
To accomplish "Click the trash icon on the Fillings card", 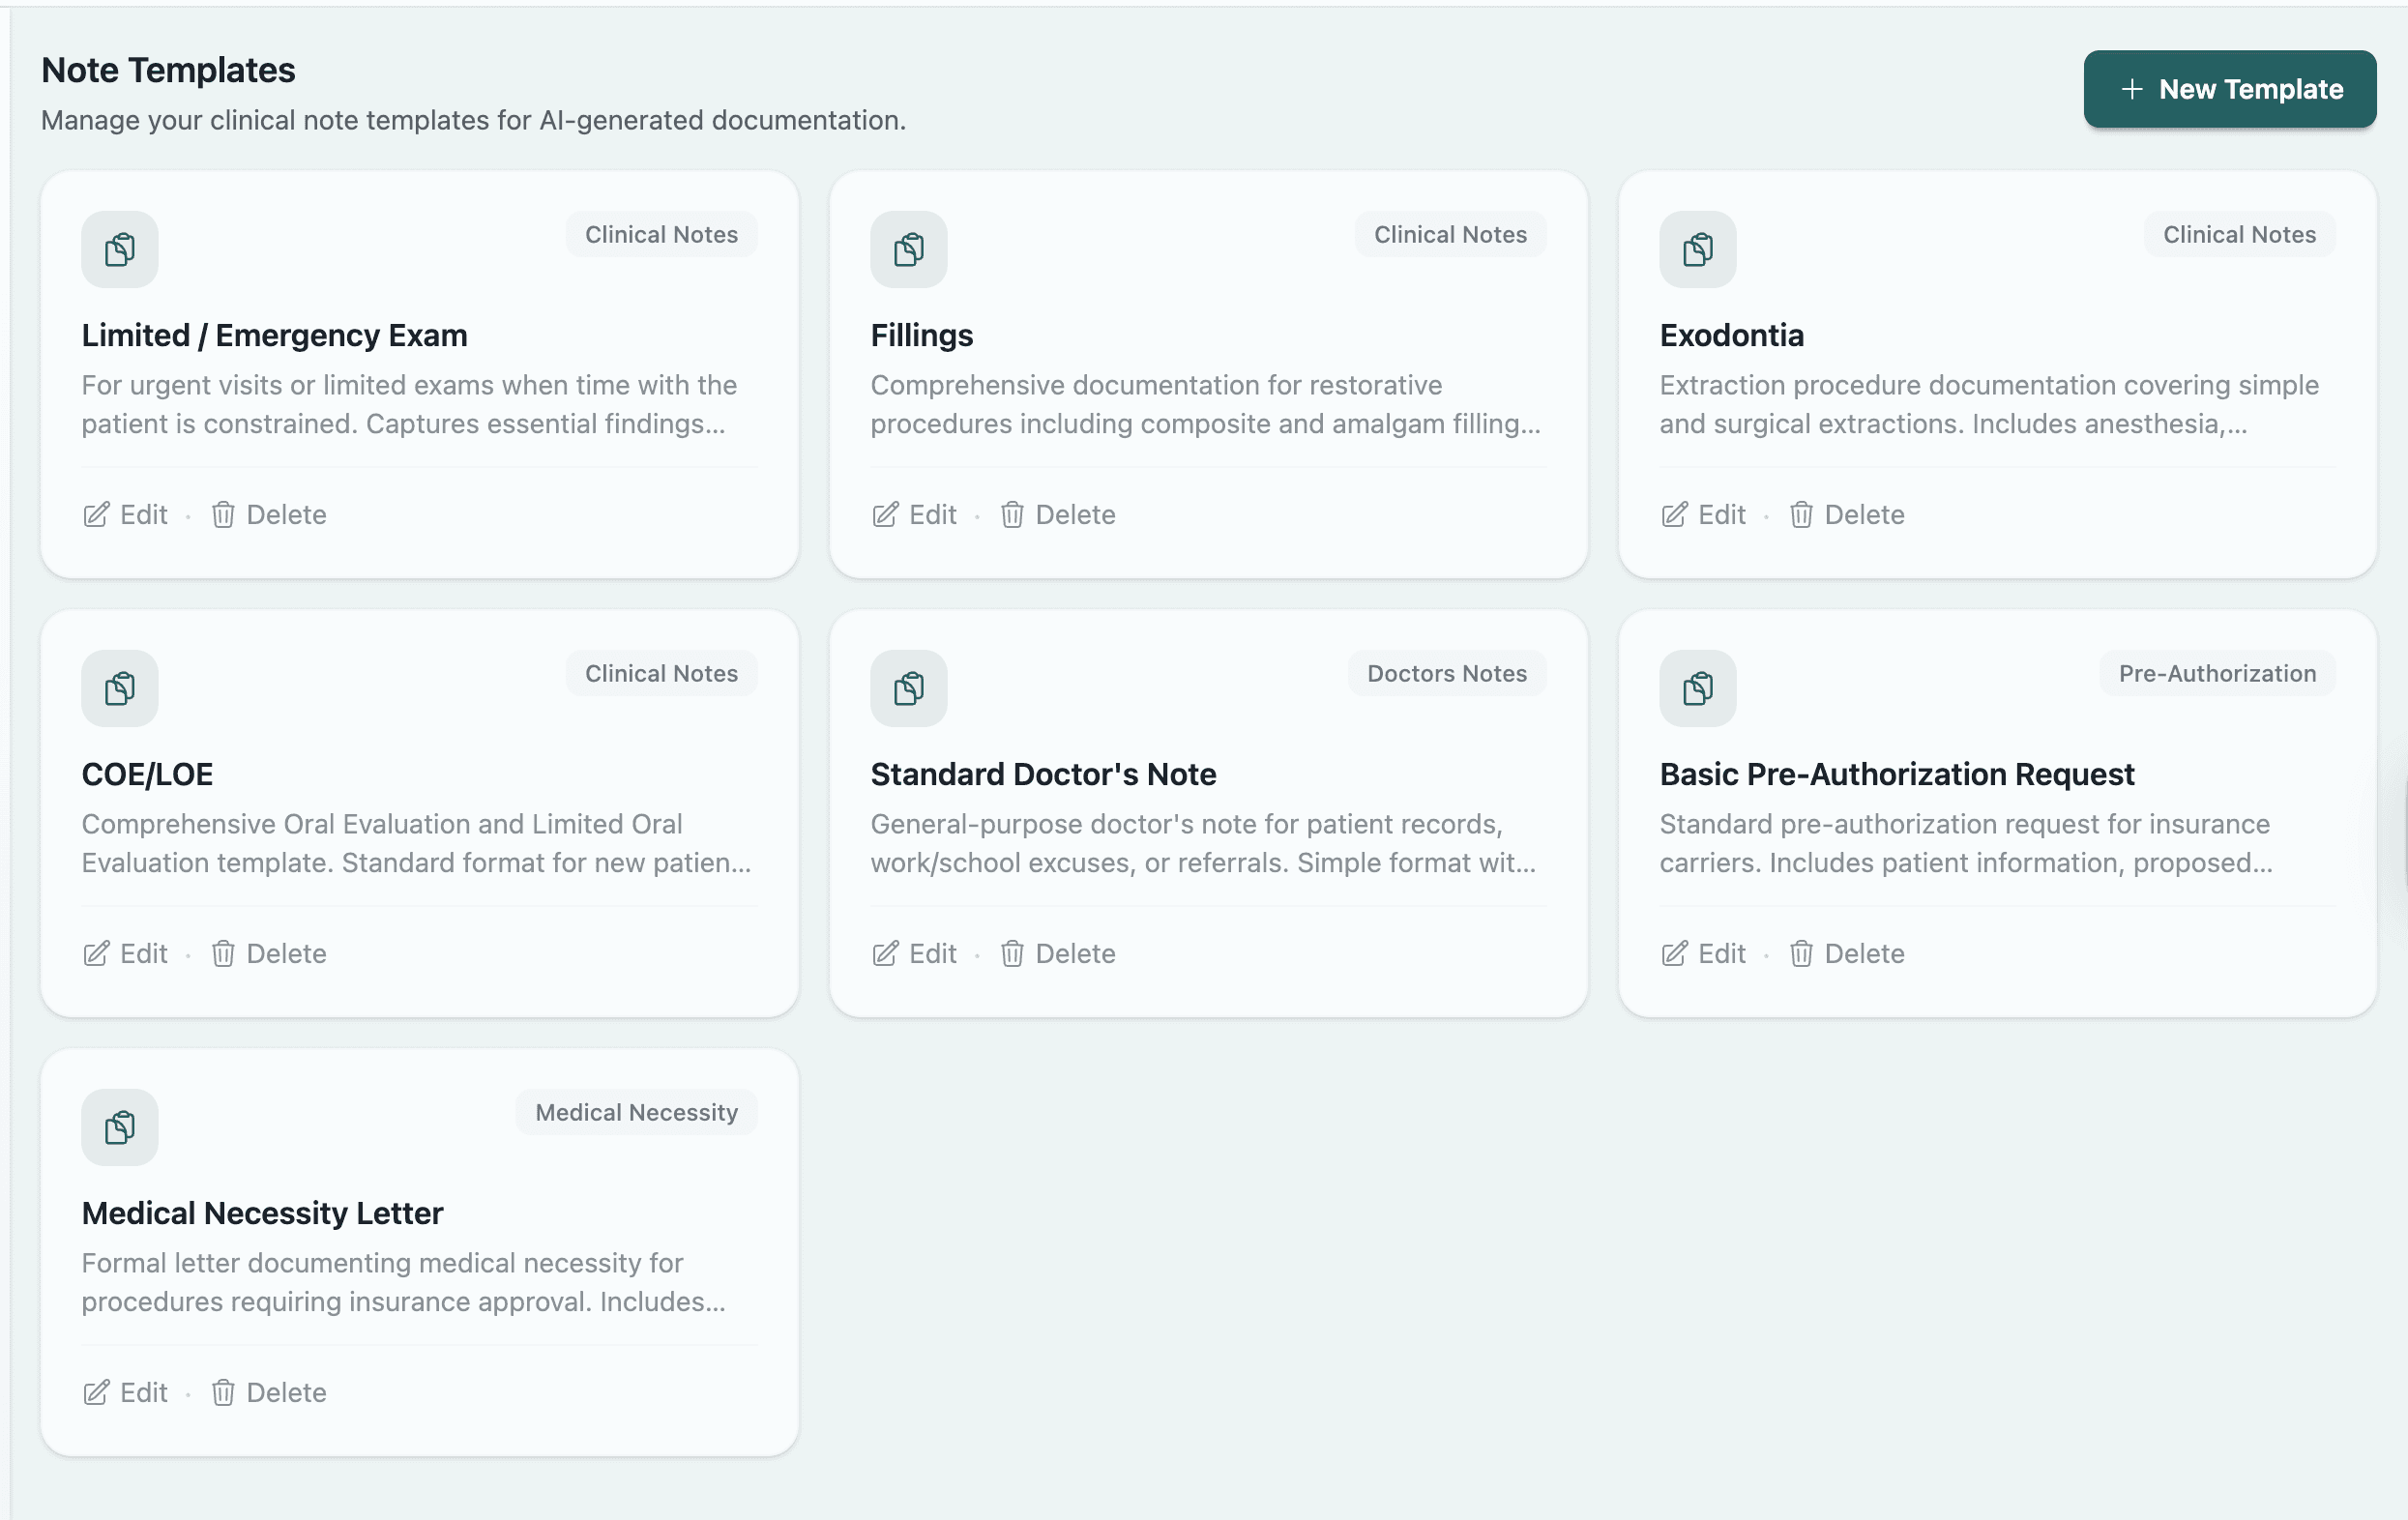I will point(1012,514).
